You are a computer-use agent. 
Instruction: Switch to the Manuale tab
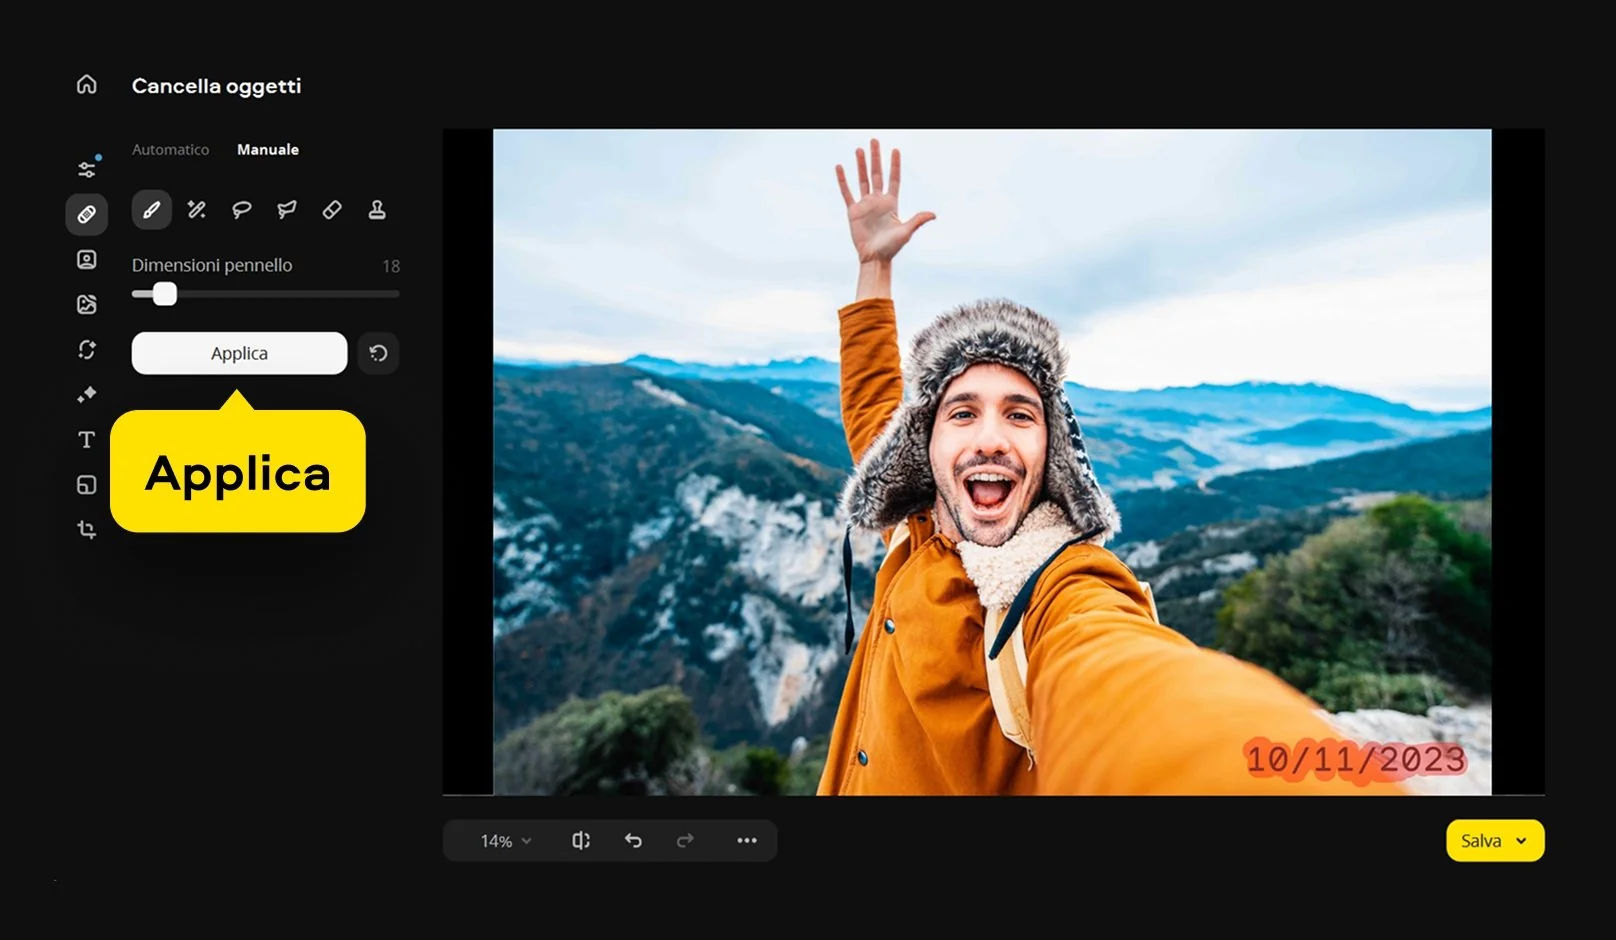tap(268, 149)
